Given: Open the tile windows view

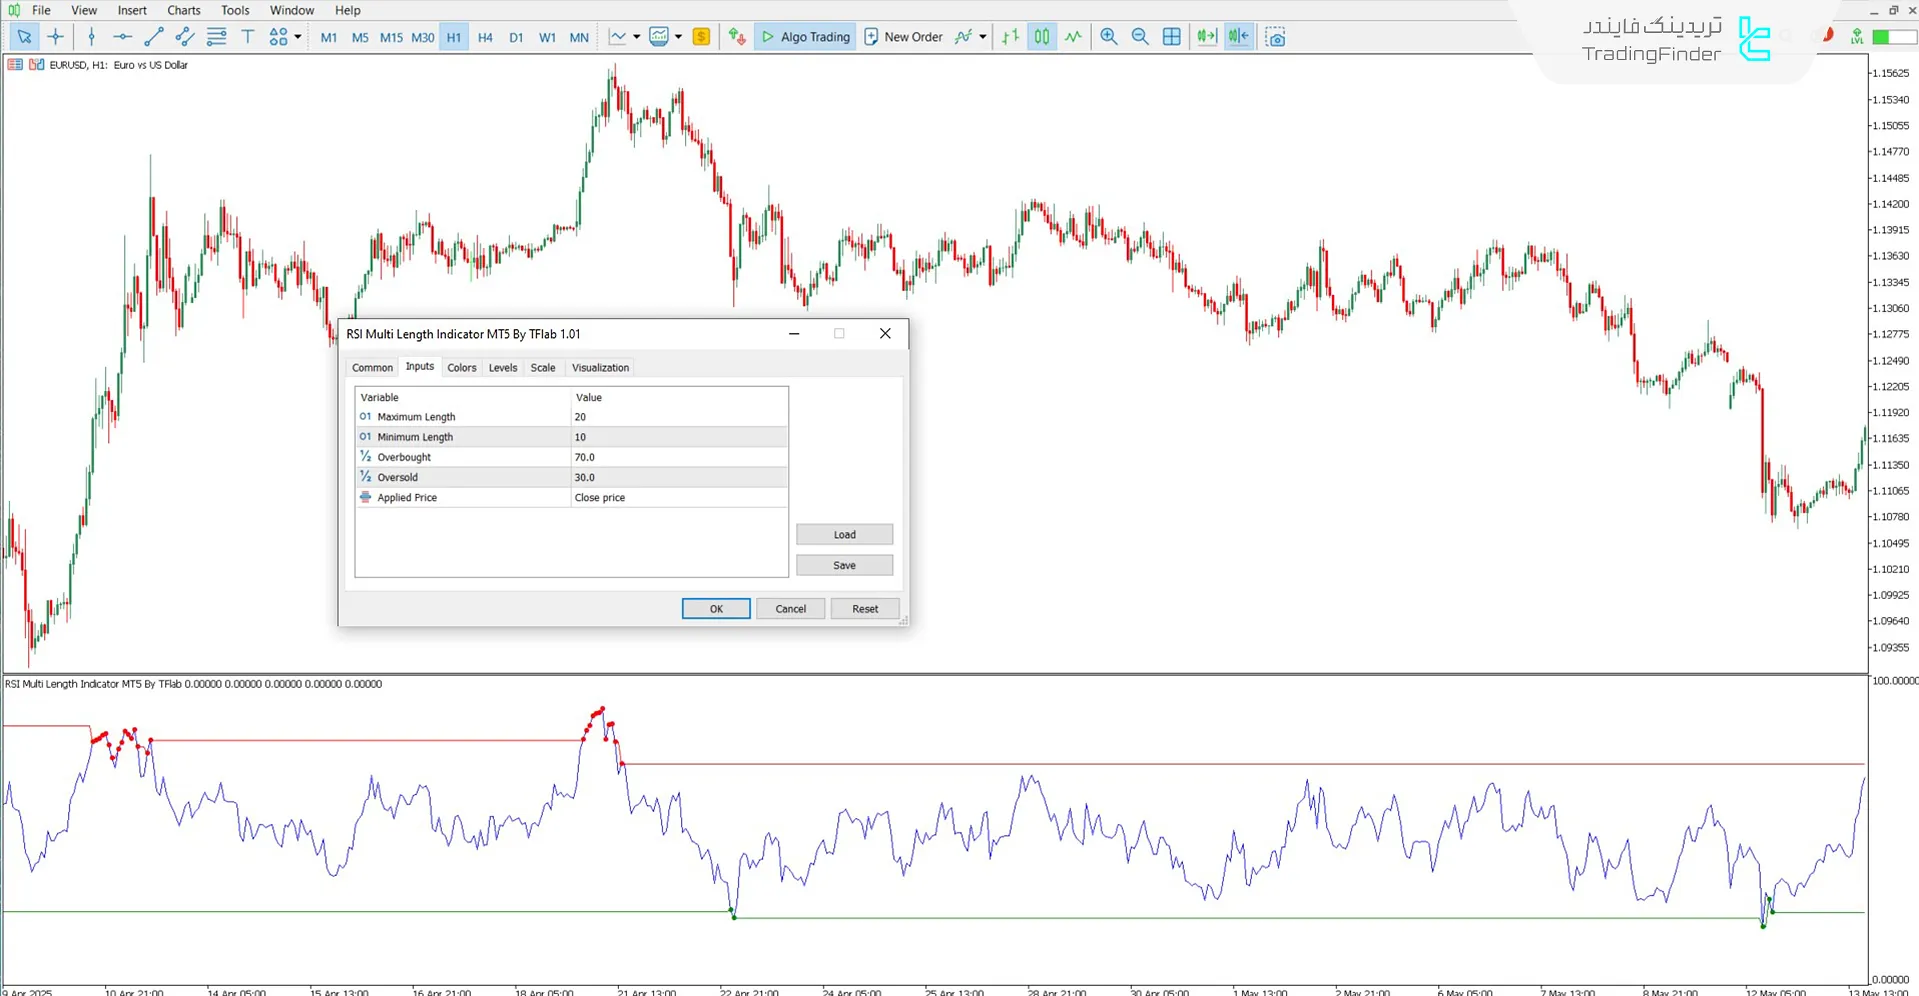Looking at the screenshot, I should tap(1171, 37).
